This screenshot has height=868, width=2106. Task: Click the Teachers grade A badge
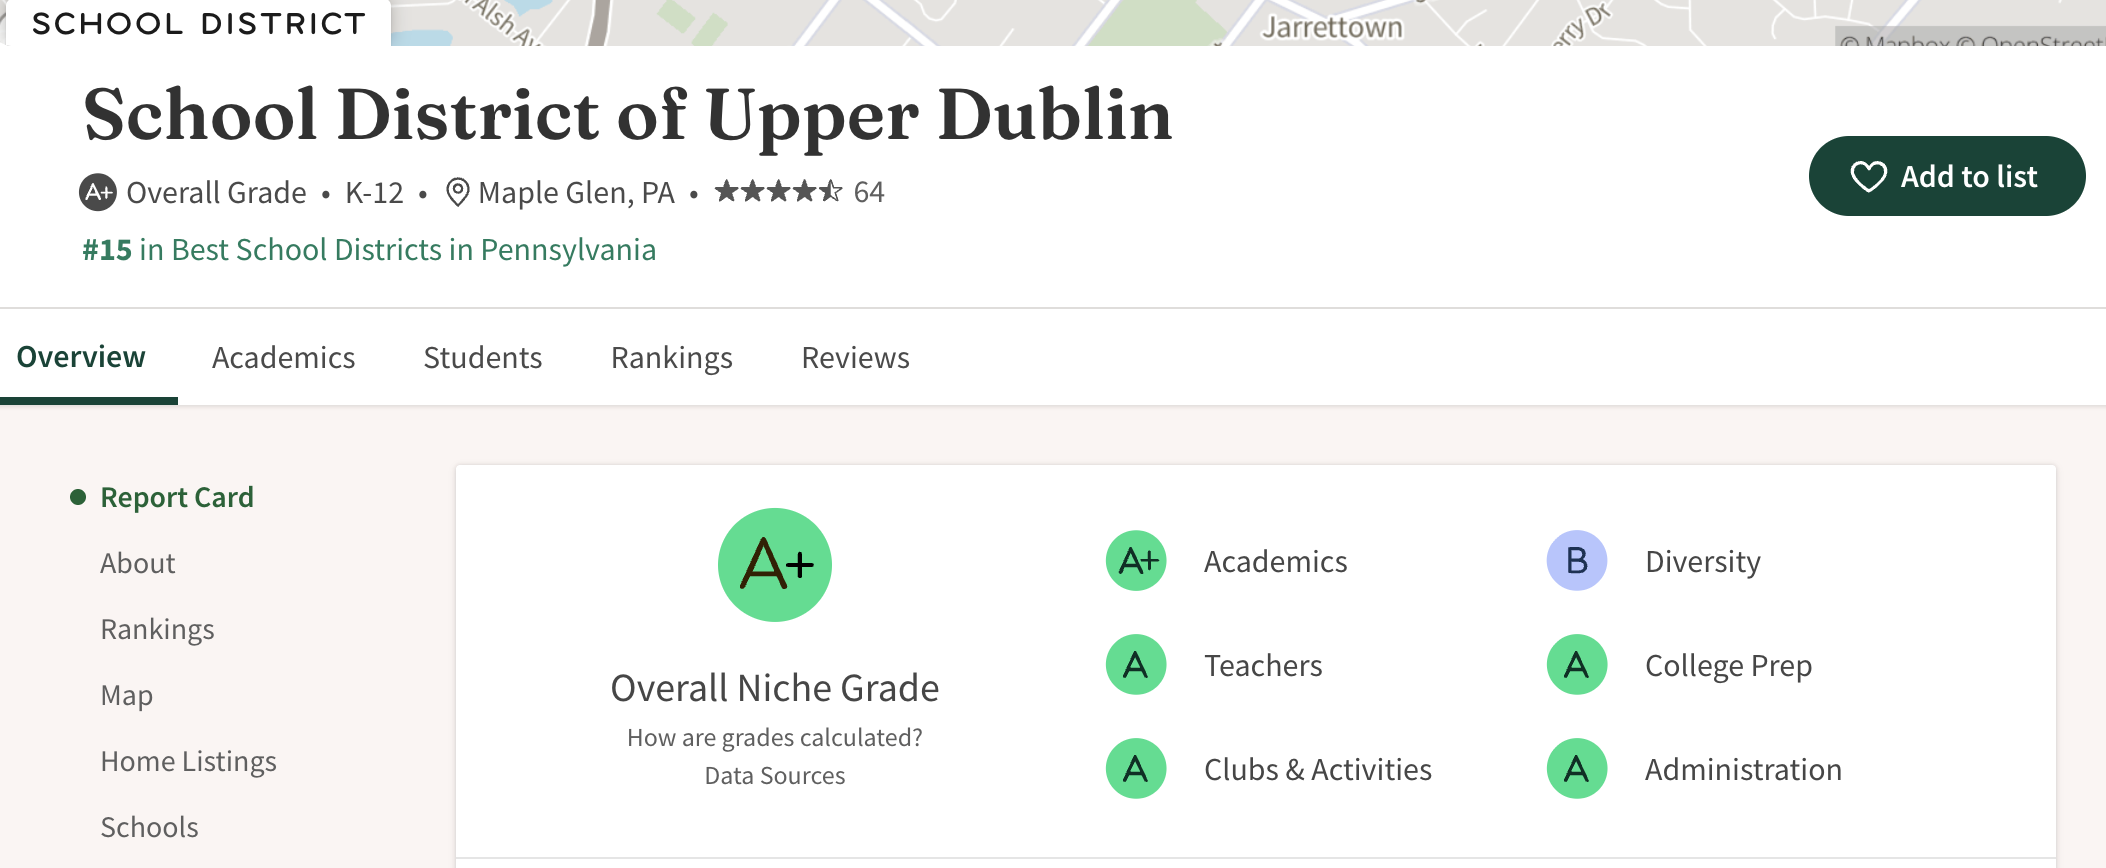point(1136,665)
